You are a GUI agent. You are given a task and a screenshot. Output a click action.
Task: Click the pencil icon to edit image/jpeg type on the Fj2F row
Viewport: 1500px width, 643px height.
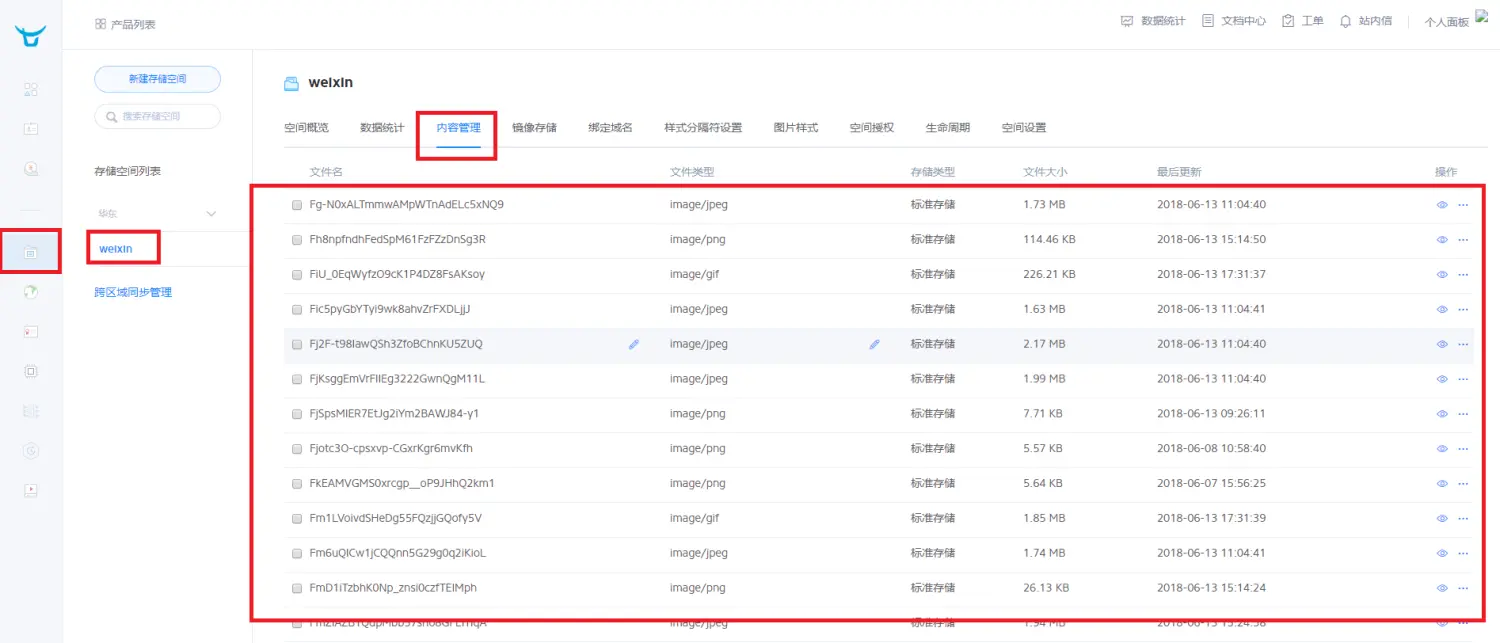[874, 344]
